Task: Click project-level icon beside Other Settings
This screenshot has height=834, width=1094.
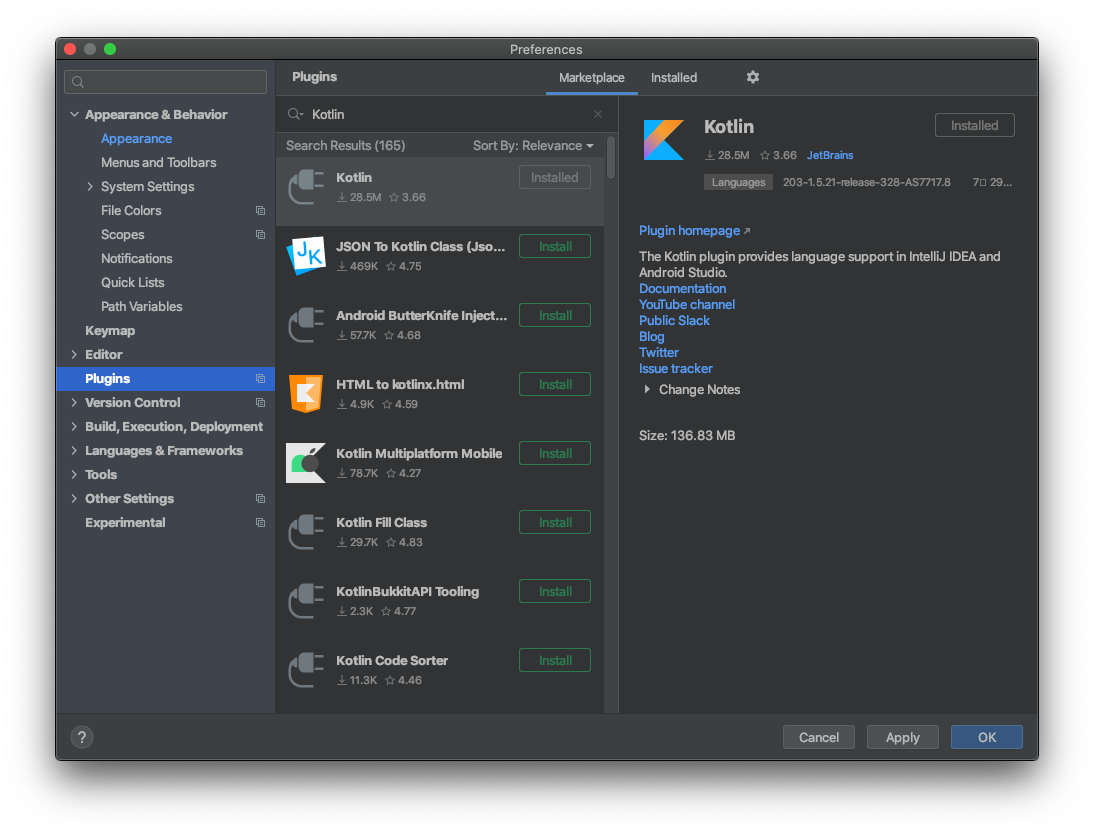Action: [x=260, y=498]
